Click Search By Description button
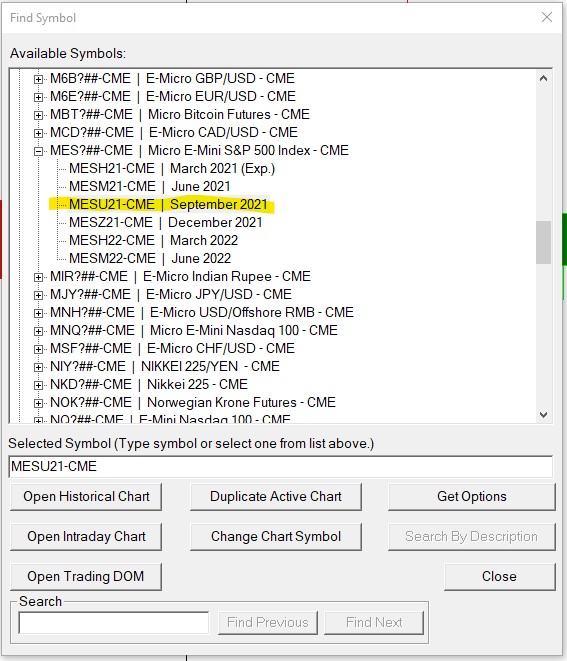 (x=472, y=537)
